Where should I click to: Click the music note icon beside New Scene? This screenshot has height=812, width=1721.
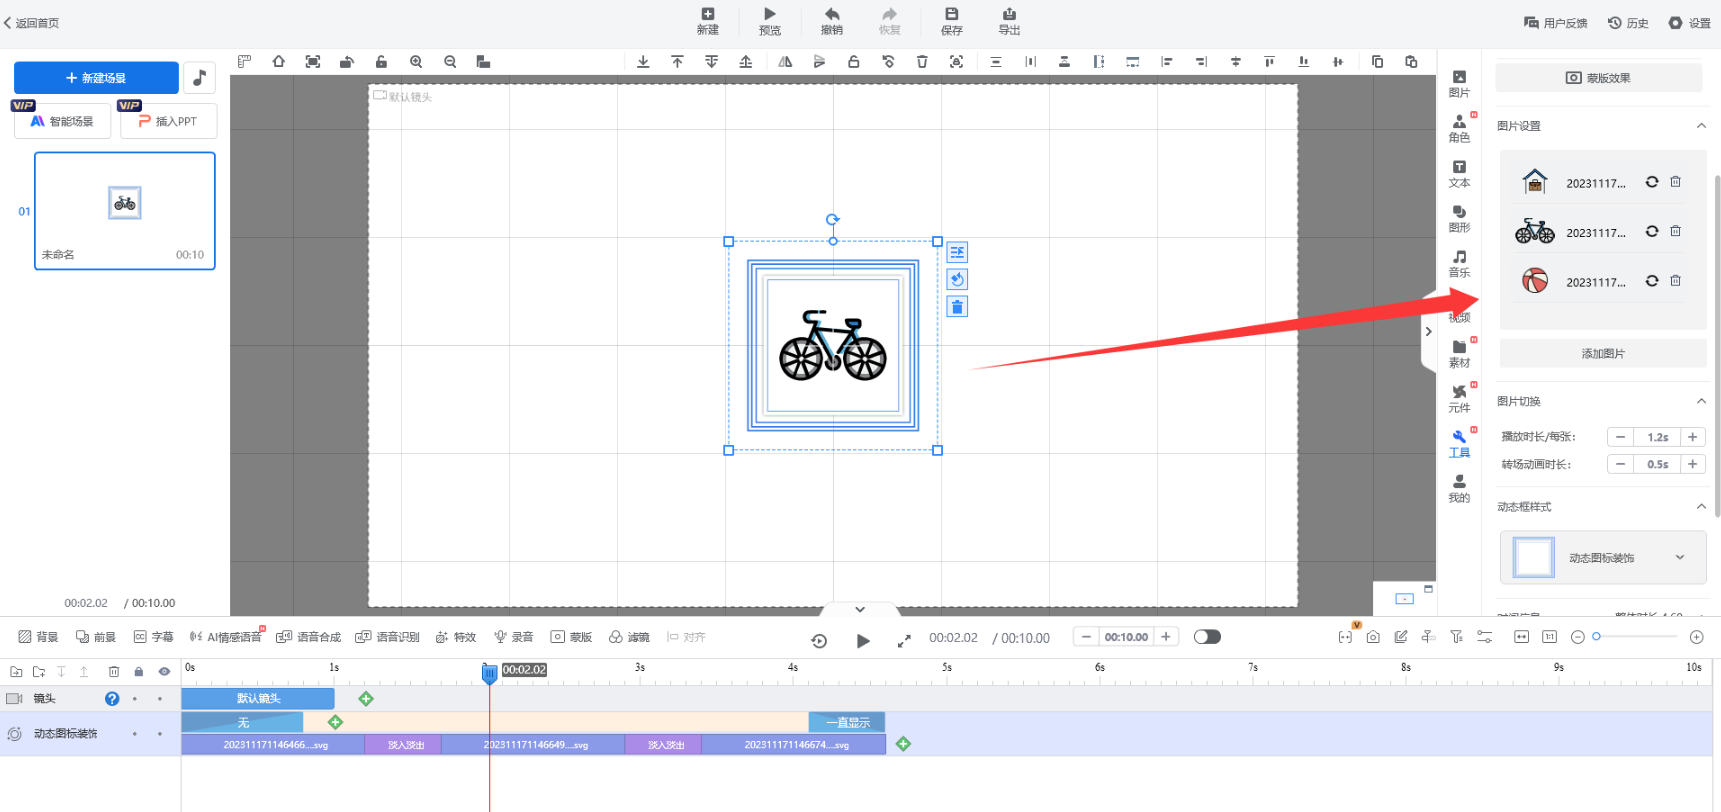(200, 78)
